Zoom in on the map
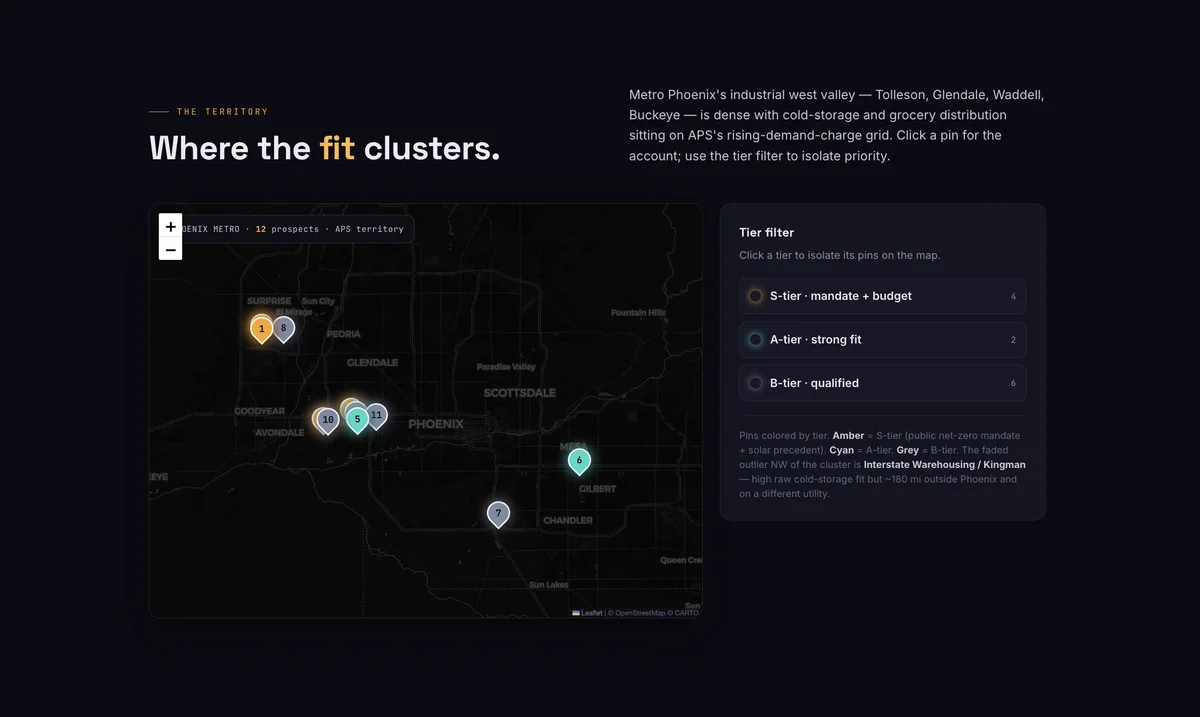The width and height of the screenshot is (1200, 717). 171,227
